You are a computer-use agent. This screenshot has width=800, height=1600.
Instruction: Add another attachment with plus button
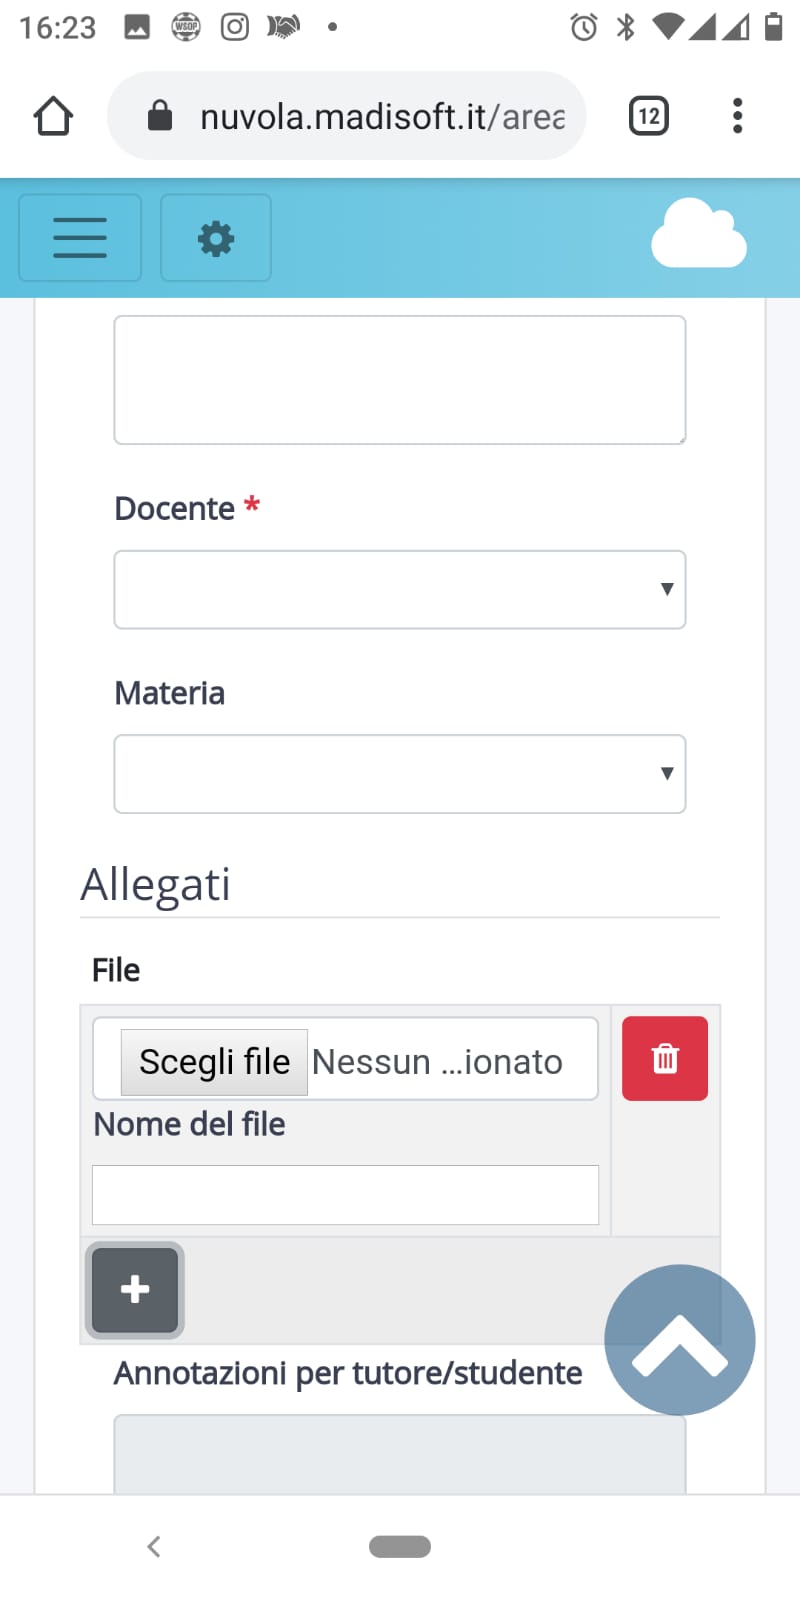135,1290
